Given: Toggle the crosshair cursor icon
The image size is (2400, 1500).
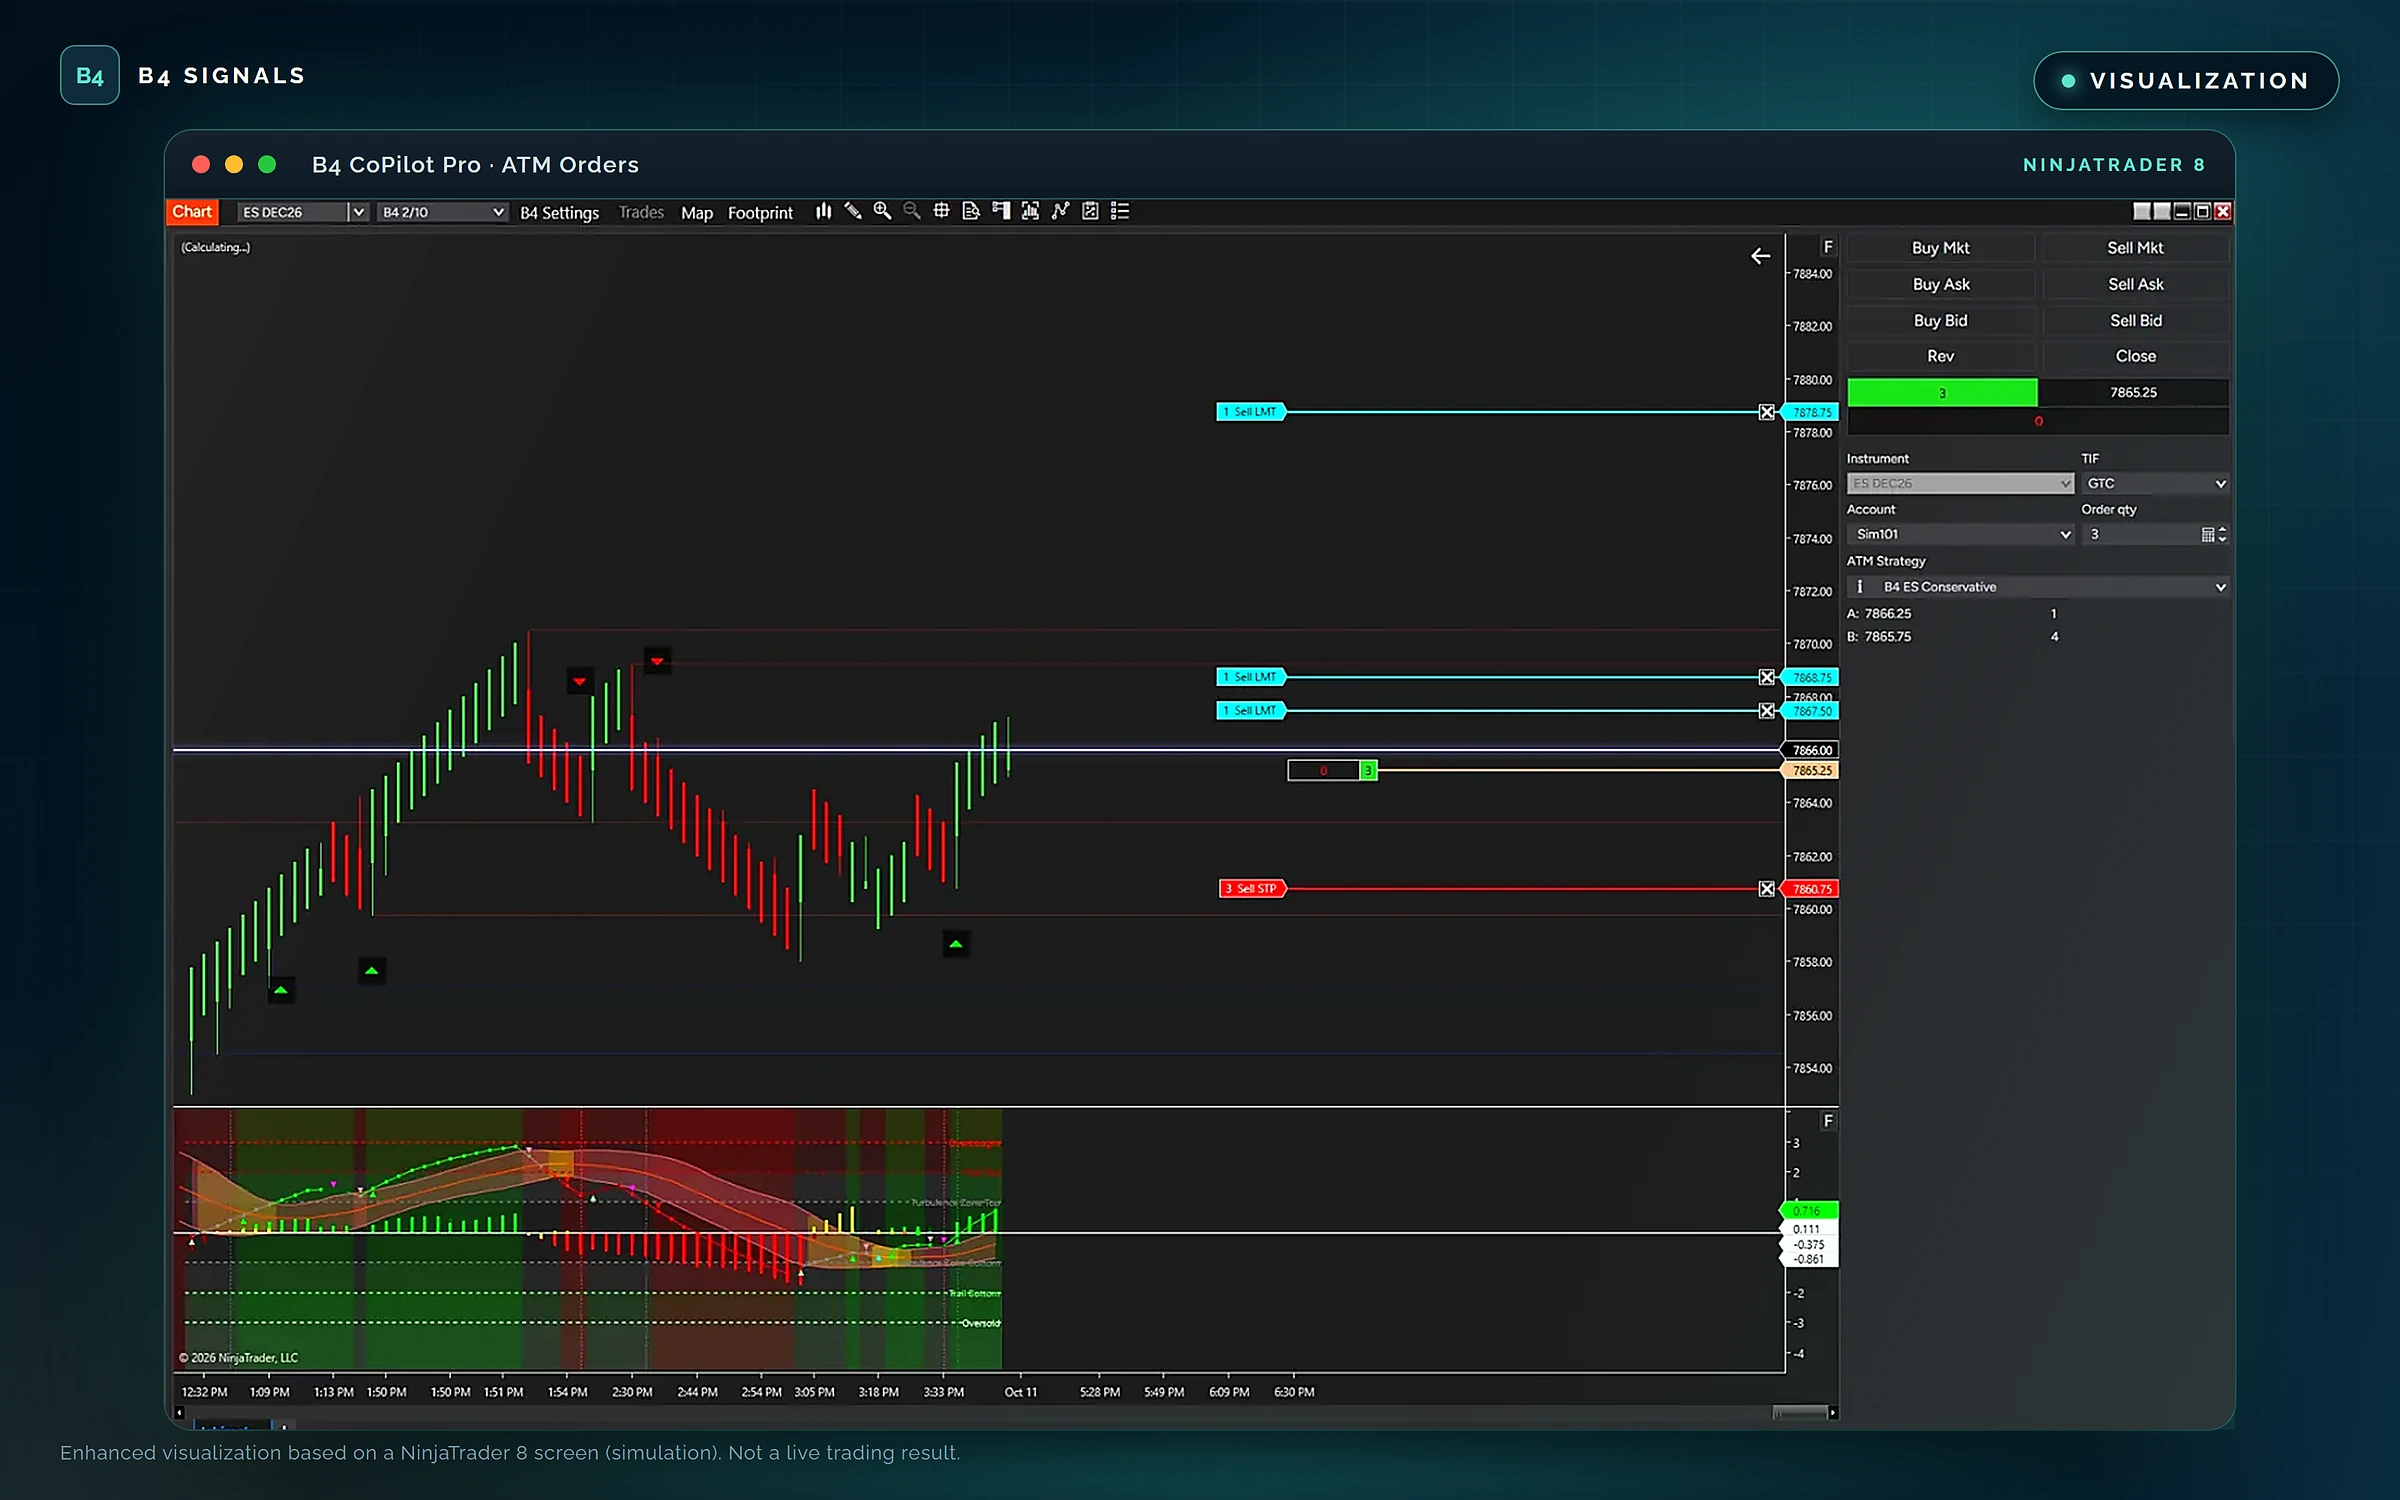Looking at the screenshot, I should pos(941,211).
